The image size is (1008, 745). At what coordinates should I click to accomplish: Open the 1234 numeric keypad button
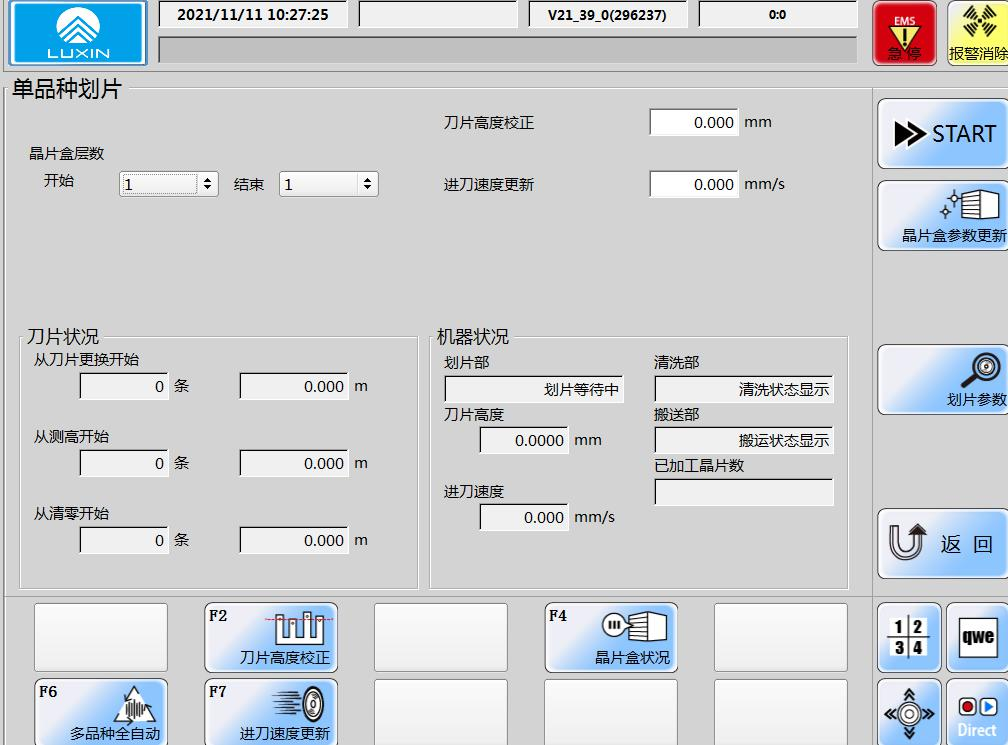coord(909,637)
